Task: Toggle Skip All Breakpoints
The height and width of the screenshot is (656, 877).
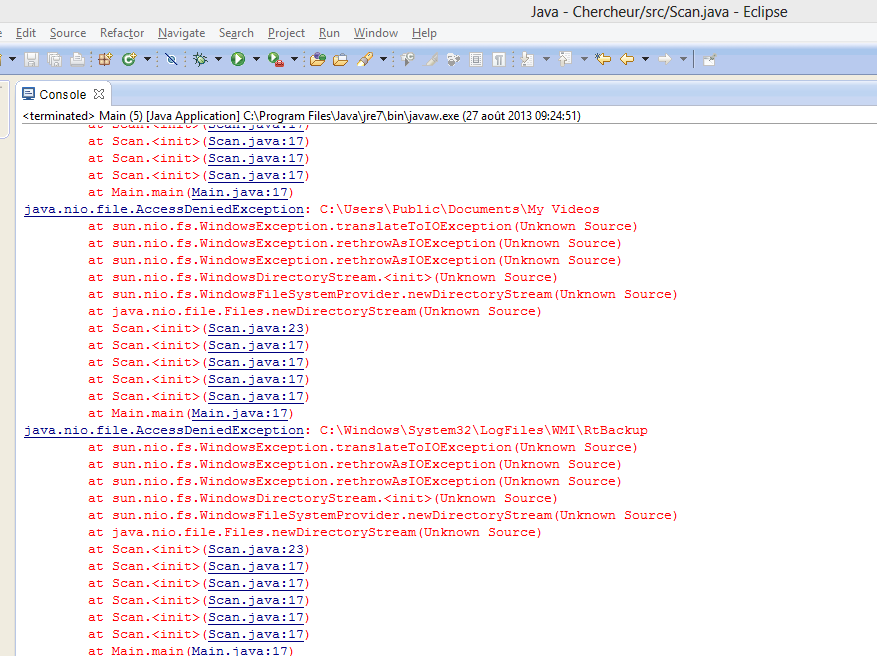Action: tap(170, 59)
